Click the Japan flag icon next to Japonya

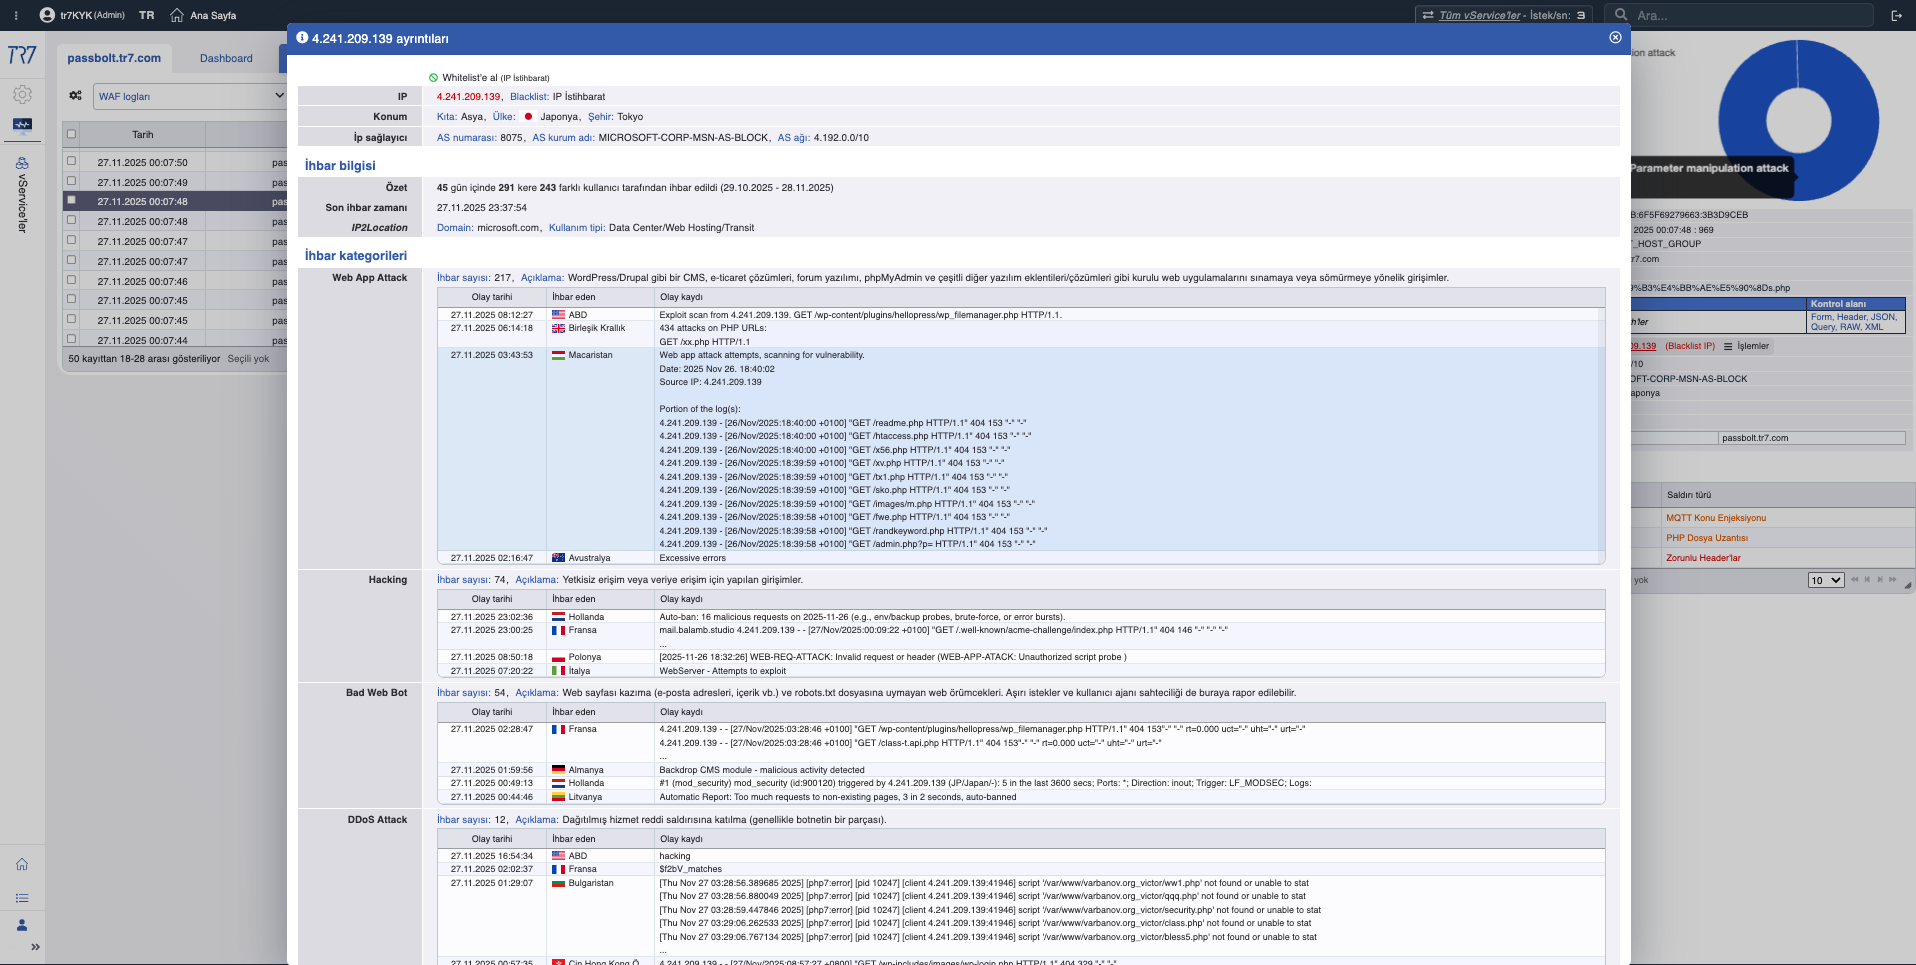[x=528, y=117]
